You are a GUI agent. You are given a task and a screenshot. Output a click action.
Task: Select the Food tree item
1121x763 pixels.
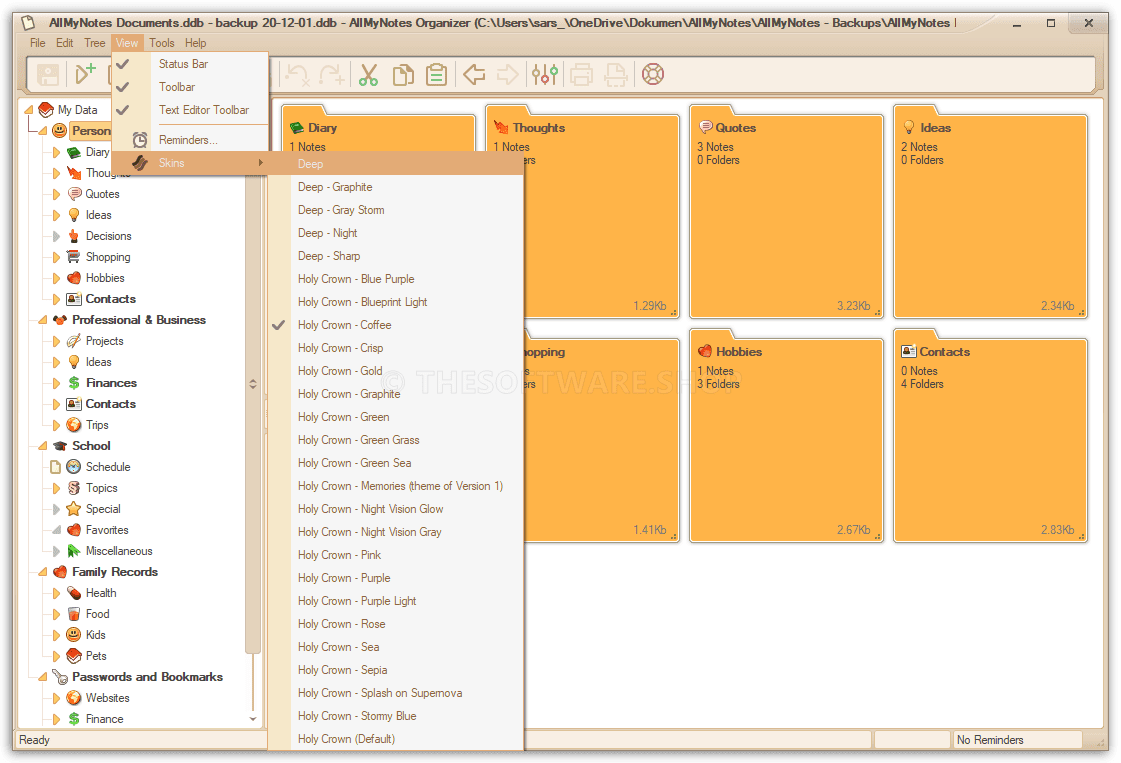coord(97,614)
